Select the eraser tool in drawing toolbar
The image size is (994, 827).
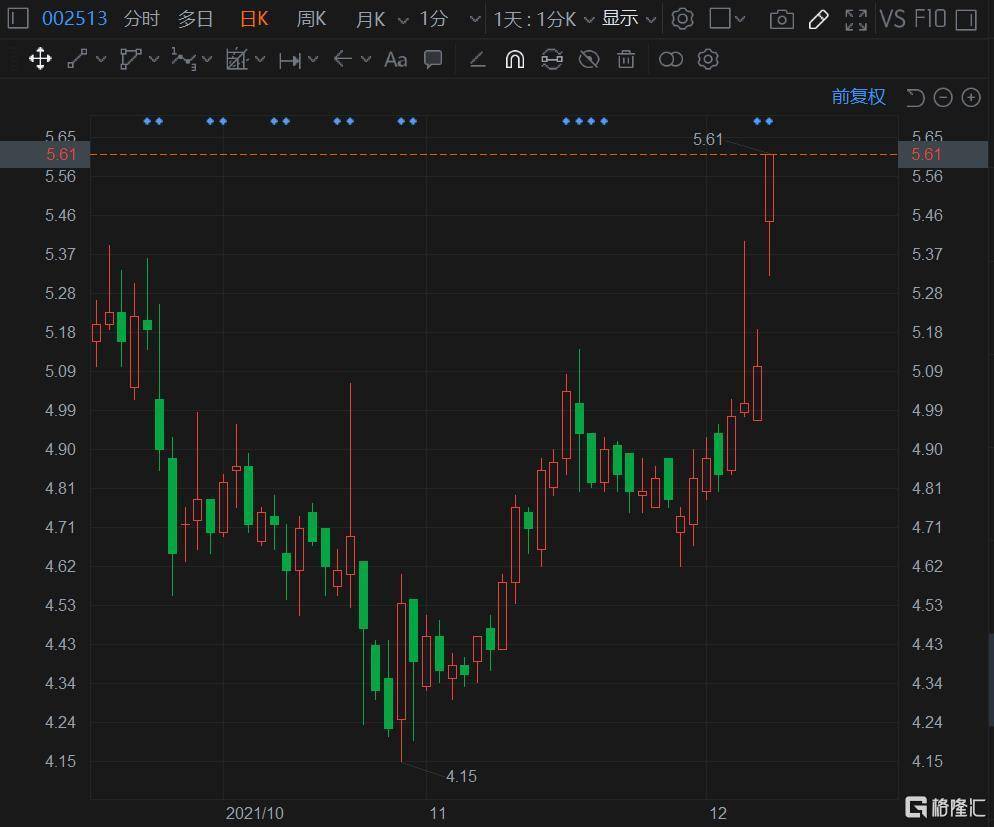coord(477,60)
